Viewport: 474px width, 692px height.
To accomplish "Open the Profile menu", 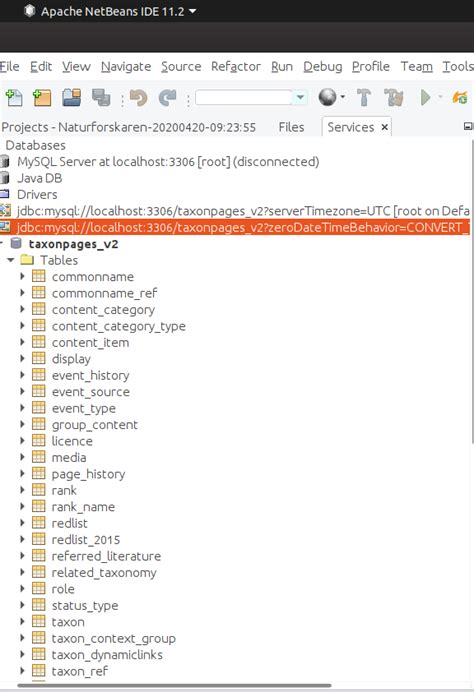I will coord(371,67).
